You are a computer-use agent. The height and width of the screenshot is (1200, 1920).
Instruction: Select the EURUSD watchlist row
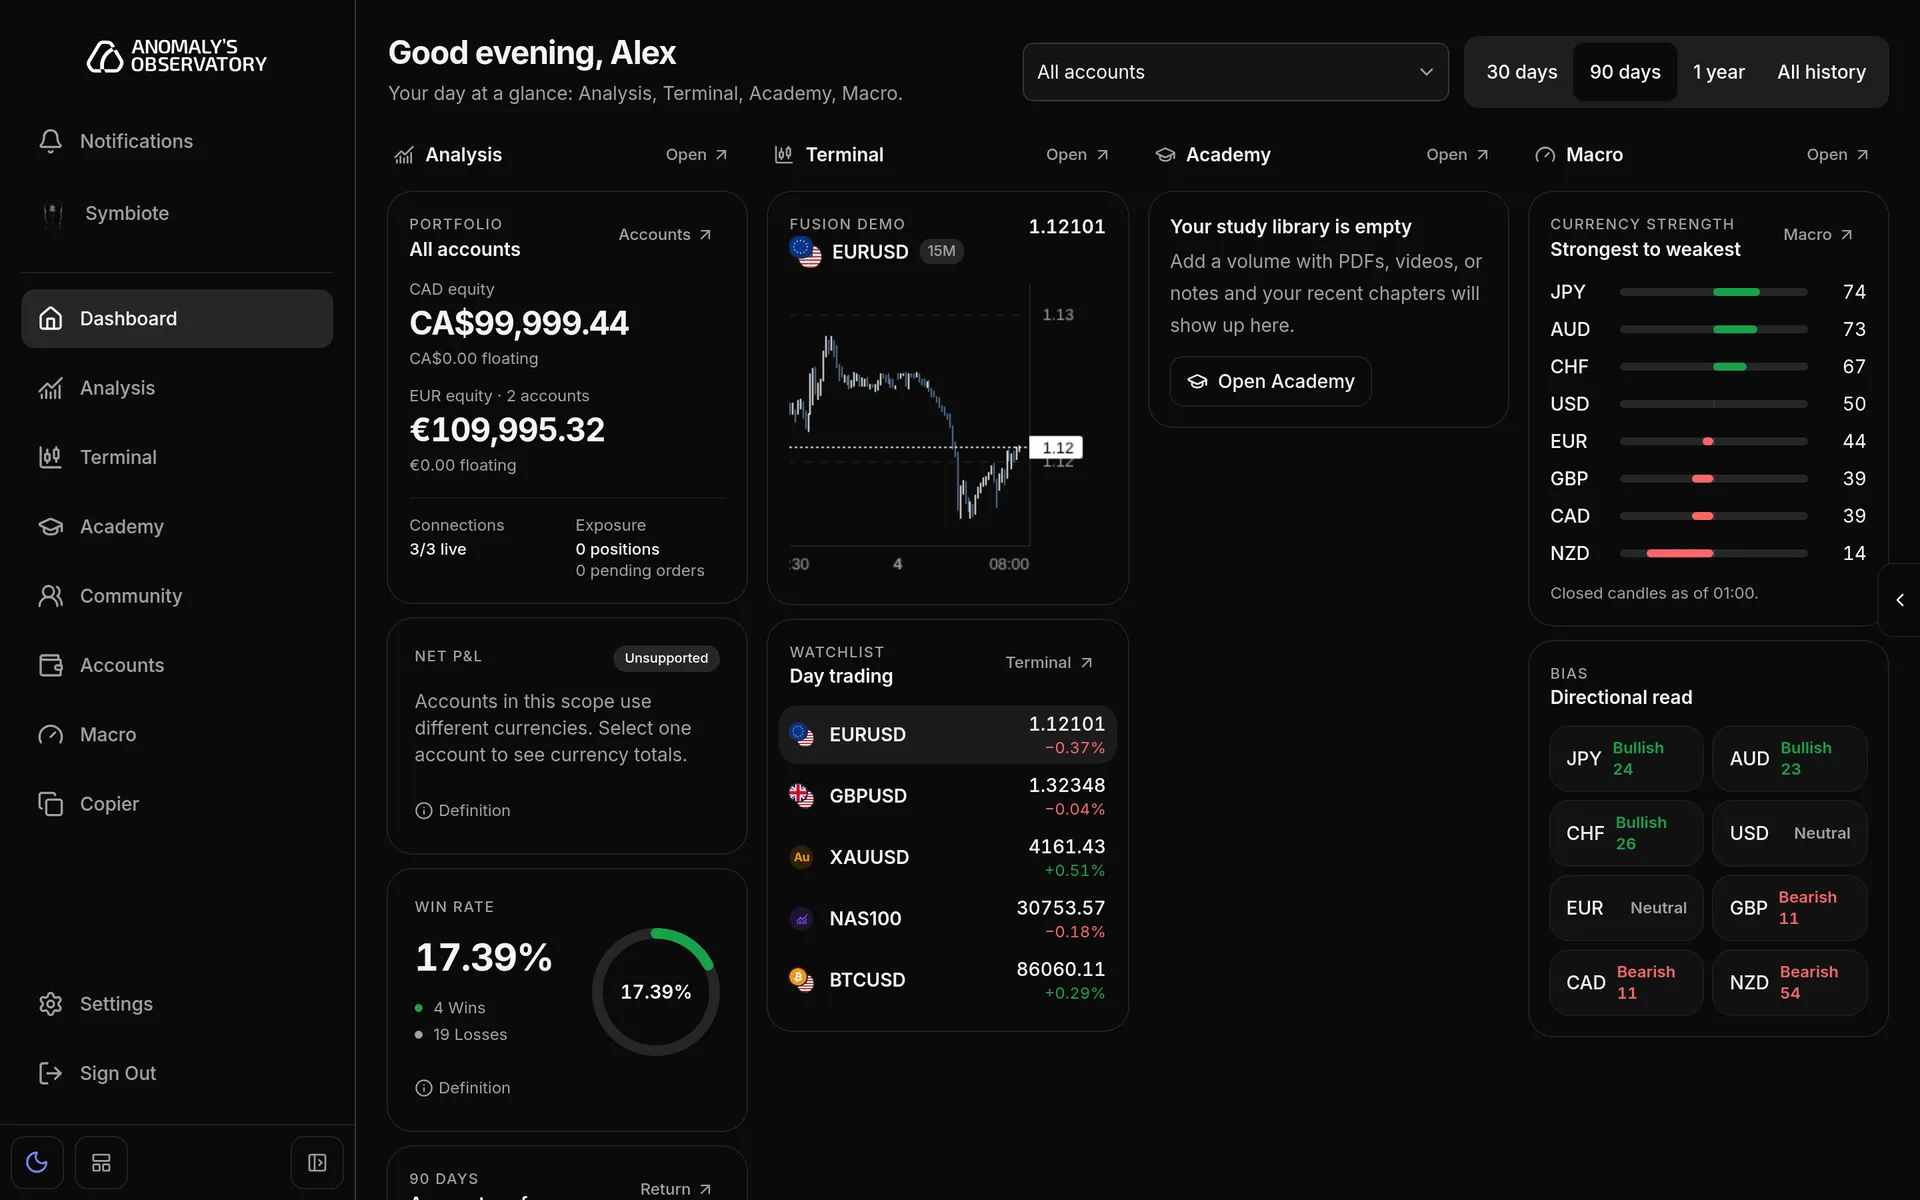[947, 735]
